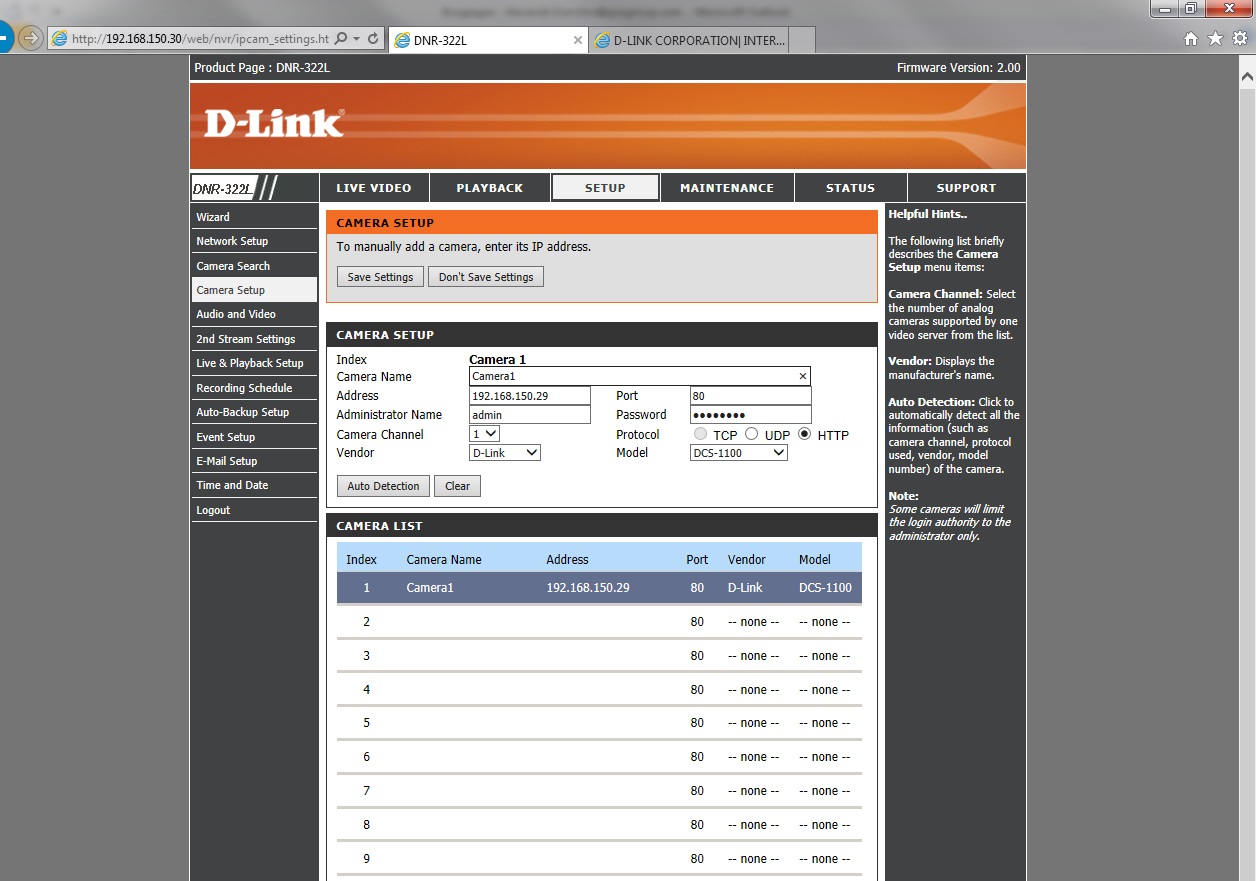Expand the Vendor dropdown list
The image size is (1256, 881).
tap(505, 453)
